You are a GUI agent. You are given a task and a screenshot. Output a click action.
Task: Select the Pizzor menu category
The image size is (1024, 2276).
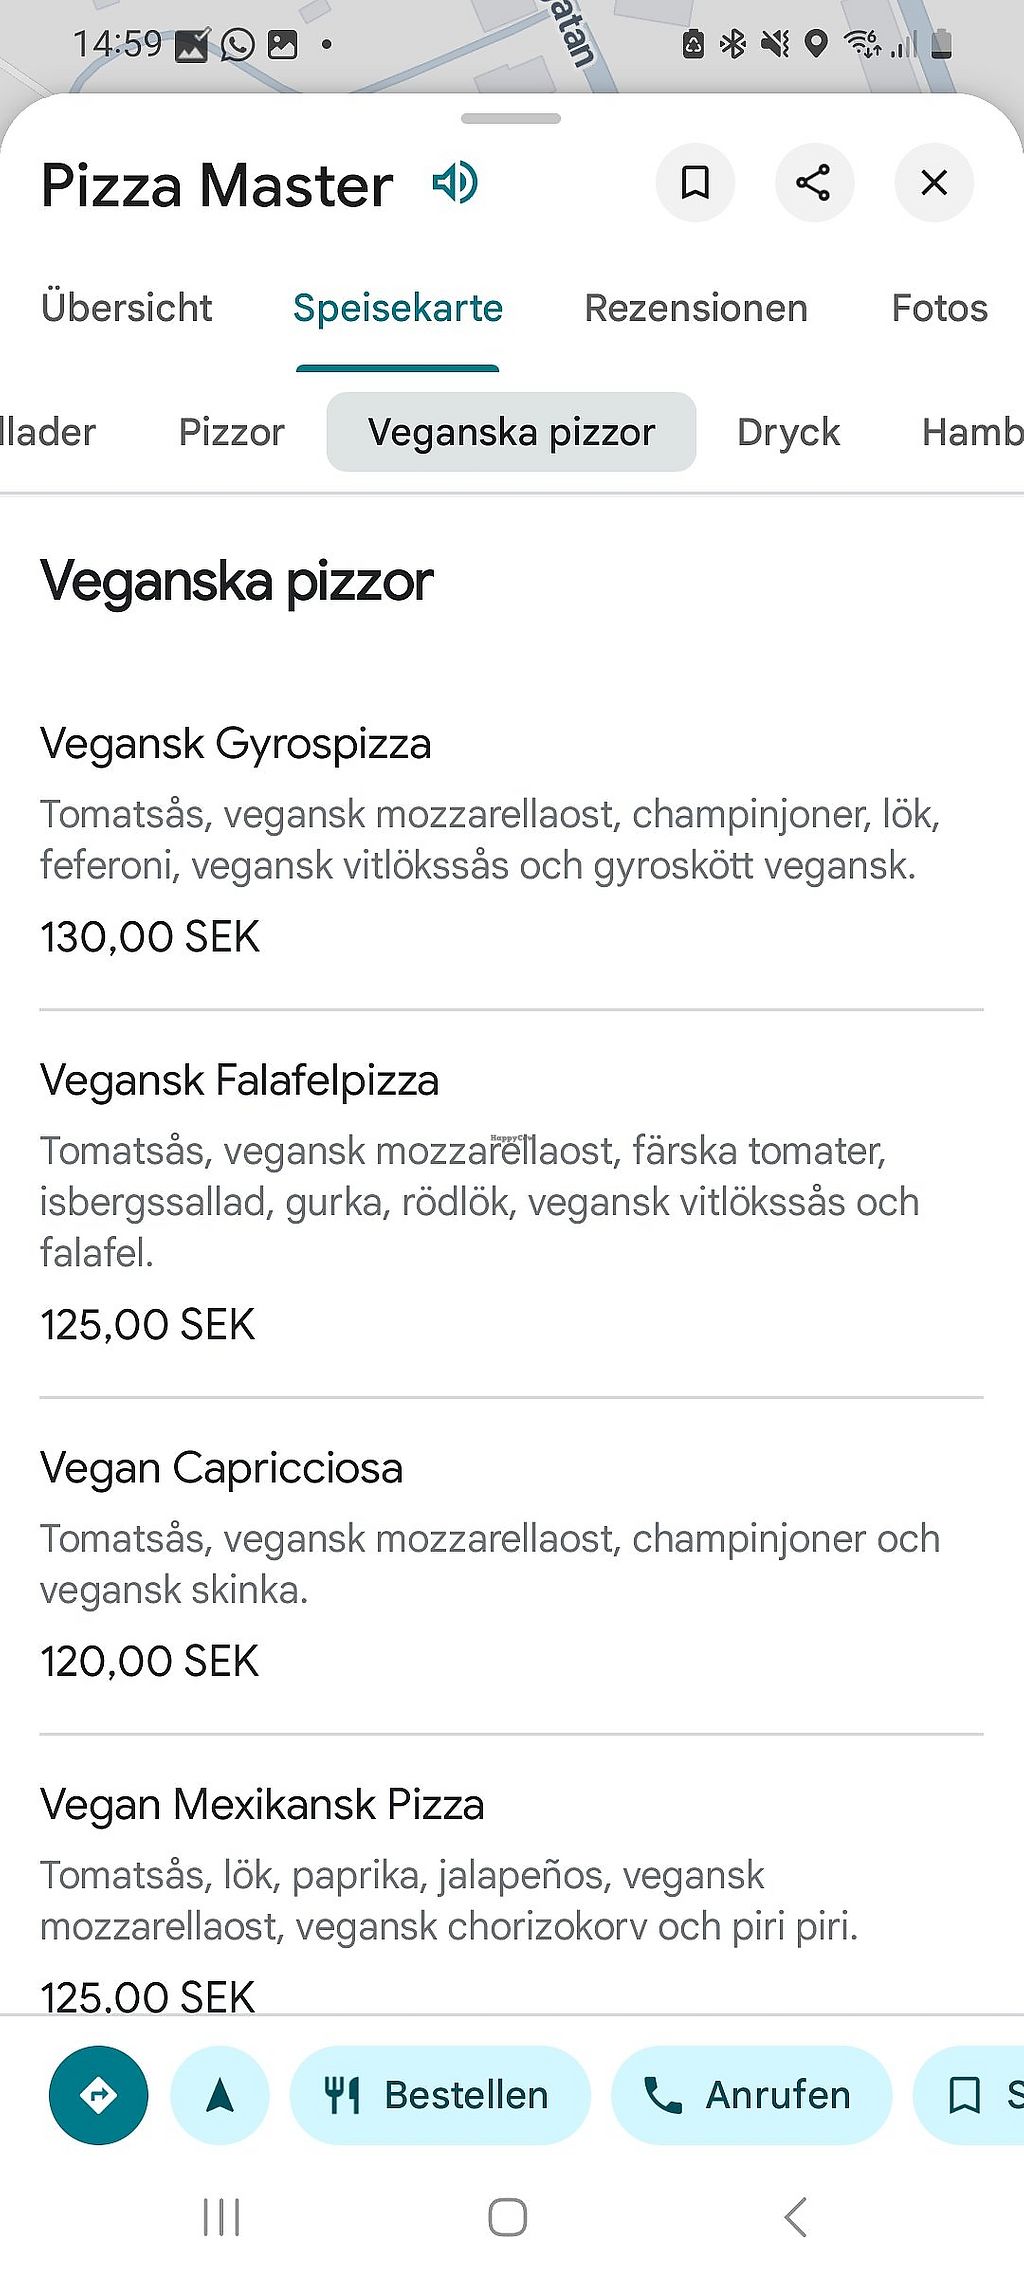[x=231, y=432]
